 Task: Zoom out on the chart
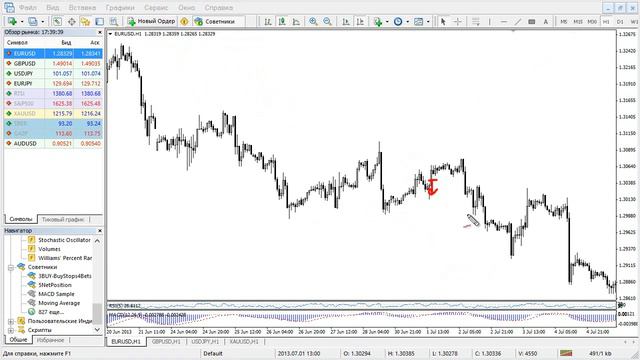327,22
